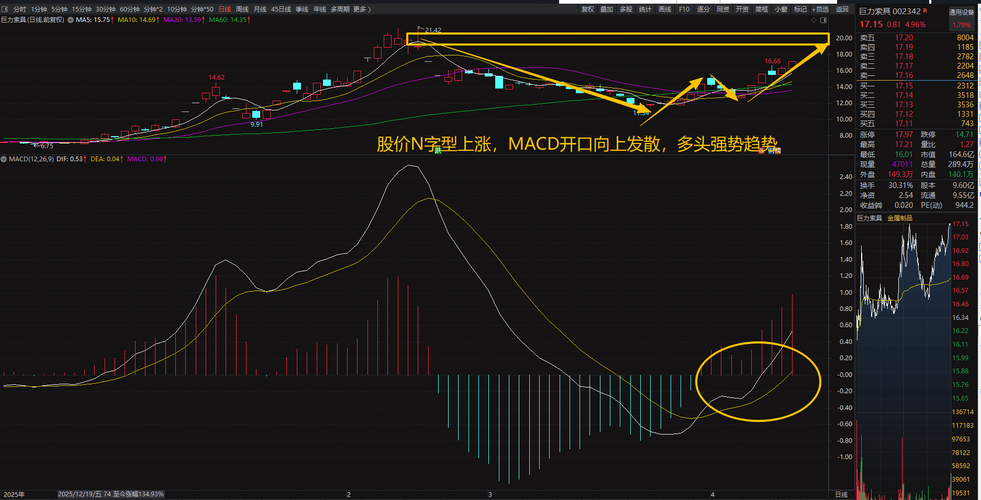
Task: Select the 分钟*50 custom period
Action: coord(202,9)
